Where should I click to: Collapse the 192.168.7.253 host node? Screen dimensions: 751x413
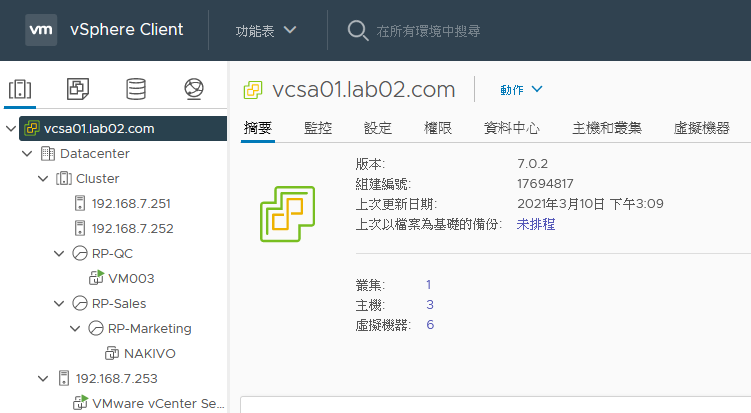click(x=43, y=379)
